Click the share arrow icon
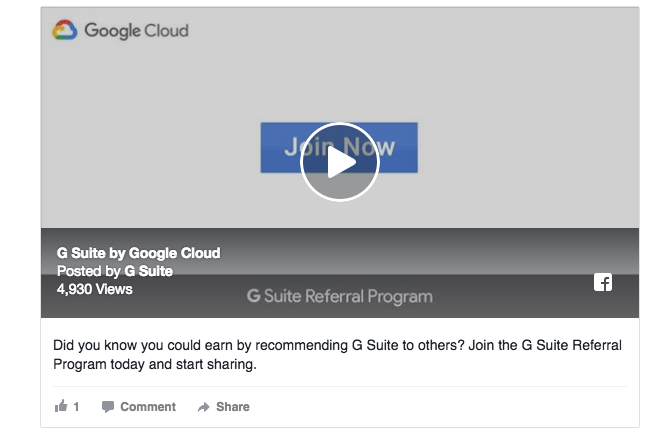This screenshot has width=659, height=438. click(203, 407)
